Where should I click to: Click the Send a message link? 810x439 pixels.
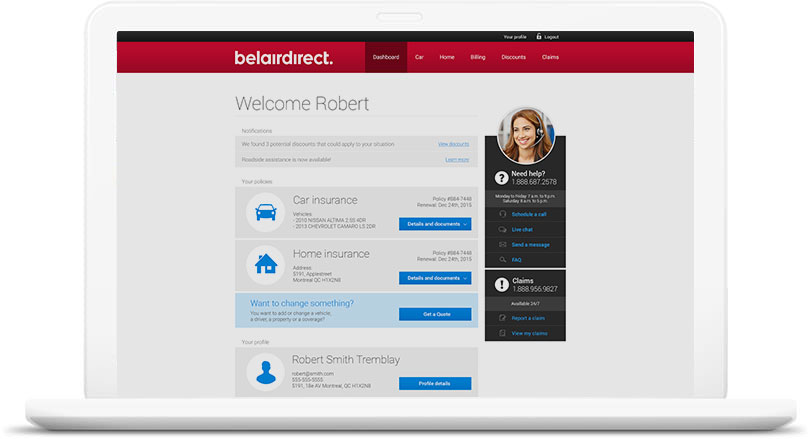click(x=531, y=245)
